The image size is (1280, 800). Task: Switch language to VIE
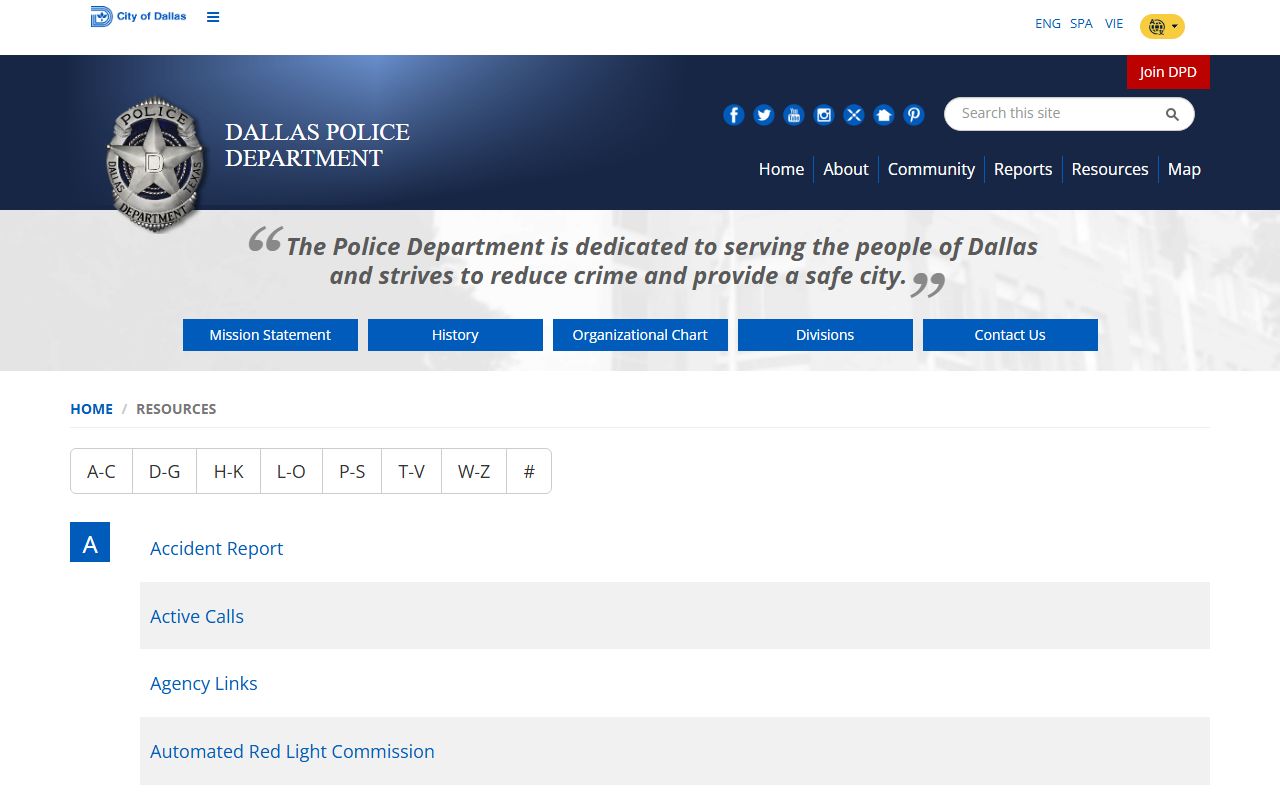click(1114, 24)
